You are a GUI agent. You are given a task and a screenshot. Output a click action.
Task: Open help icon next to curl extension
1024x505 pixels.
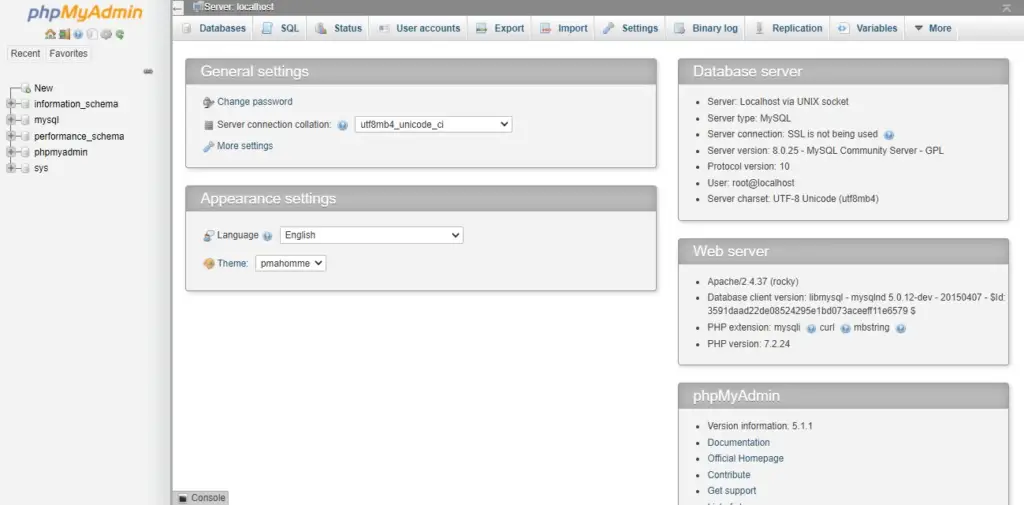(845, 329)
